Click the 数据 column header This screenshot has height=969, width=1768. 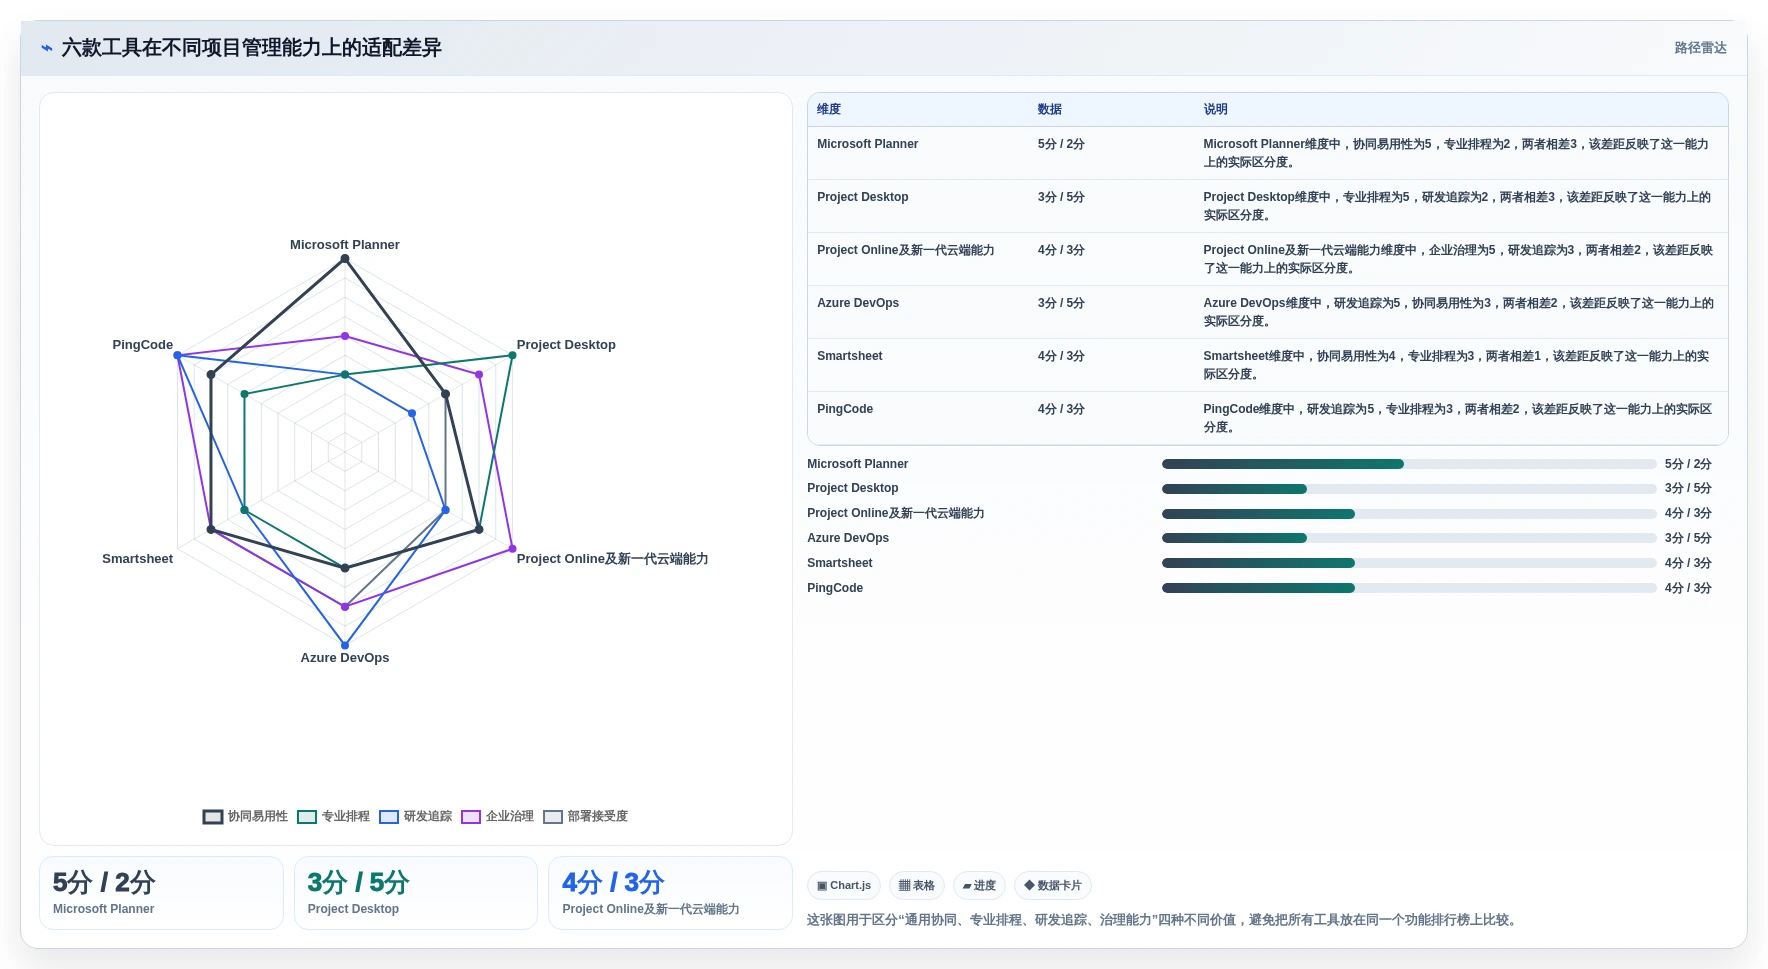click(1049, 109)
